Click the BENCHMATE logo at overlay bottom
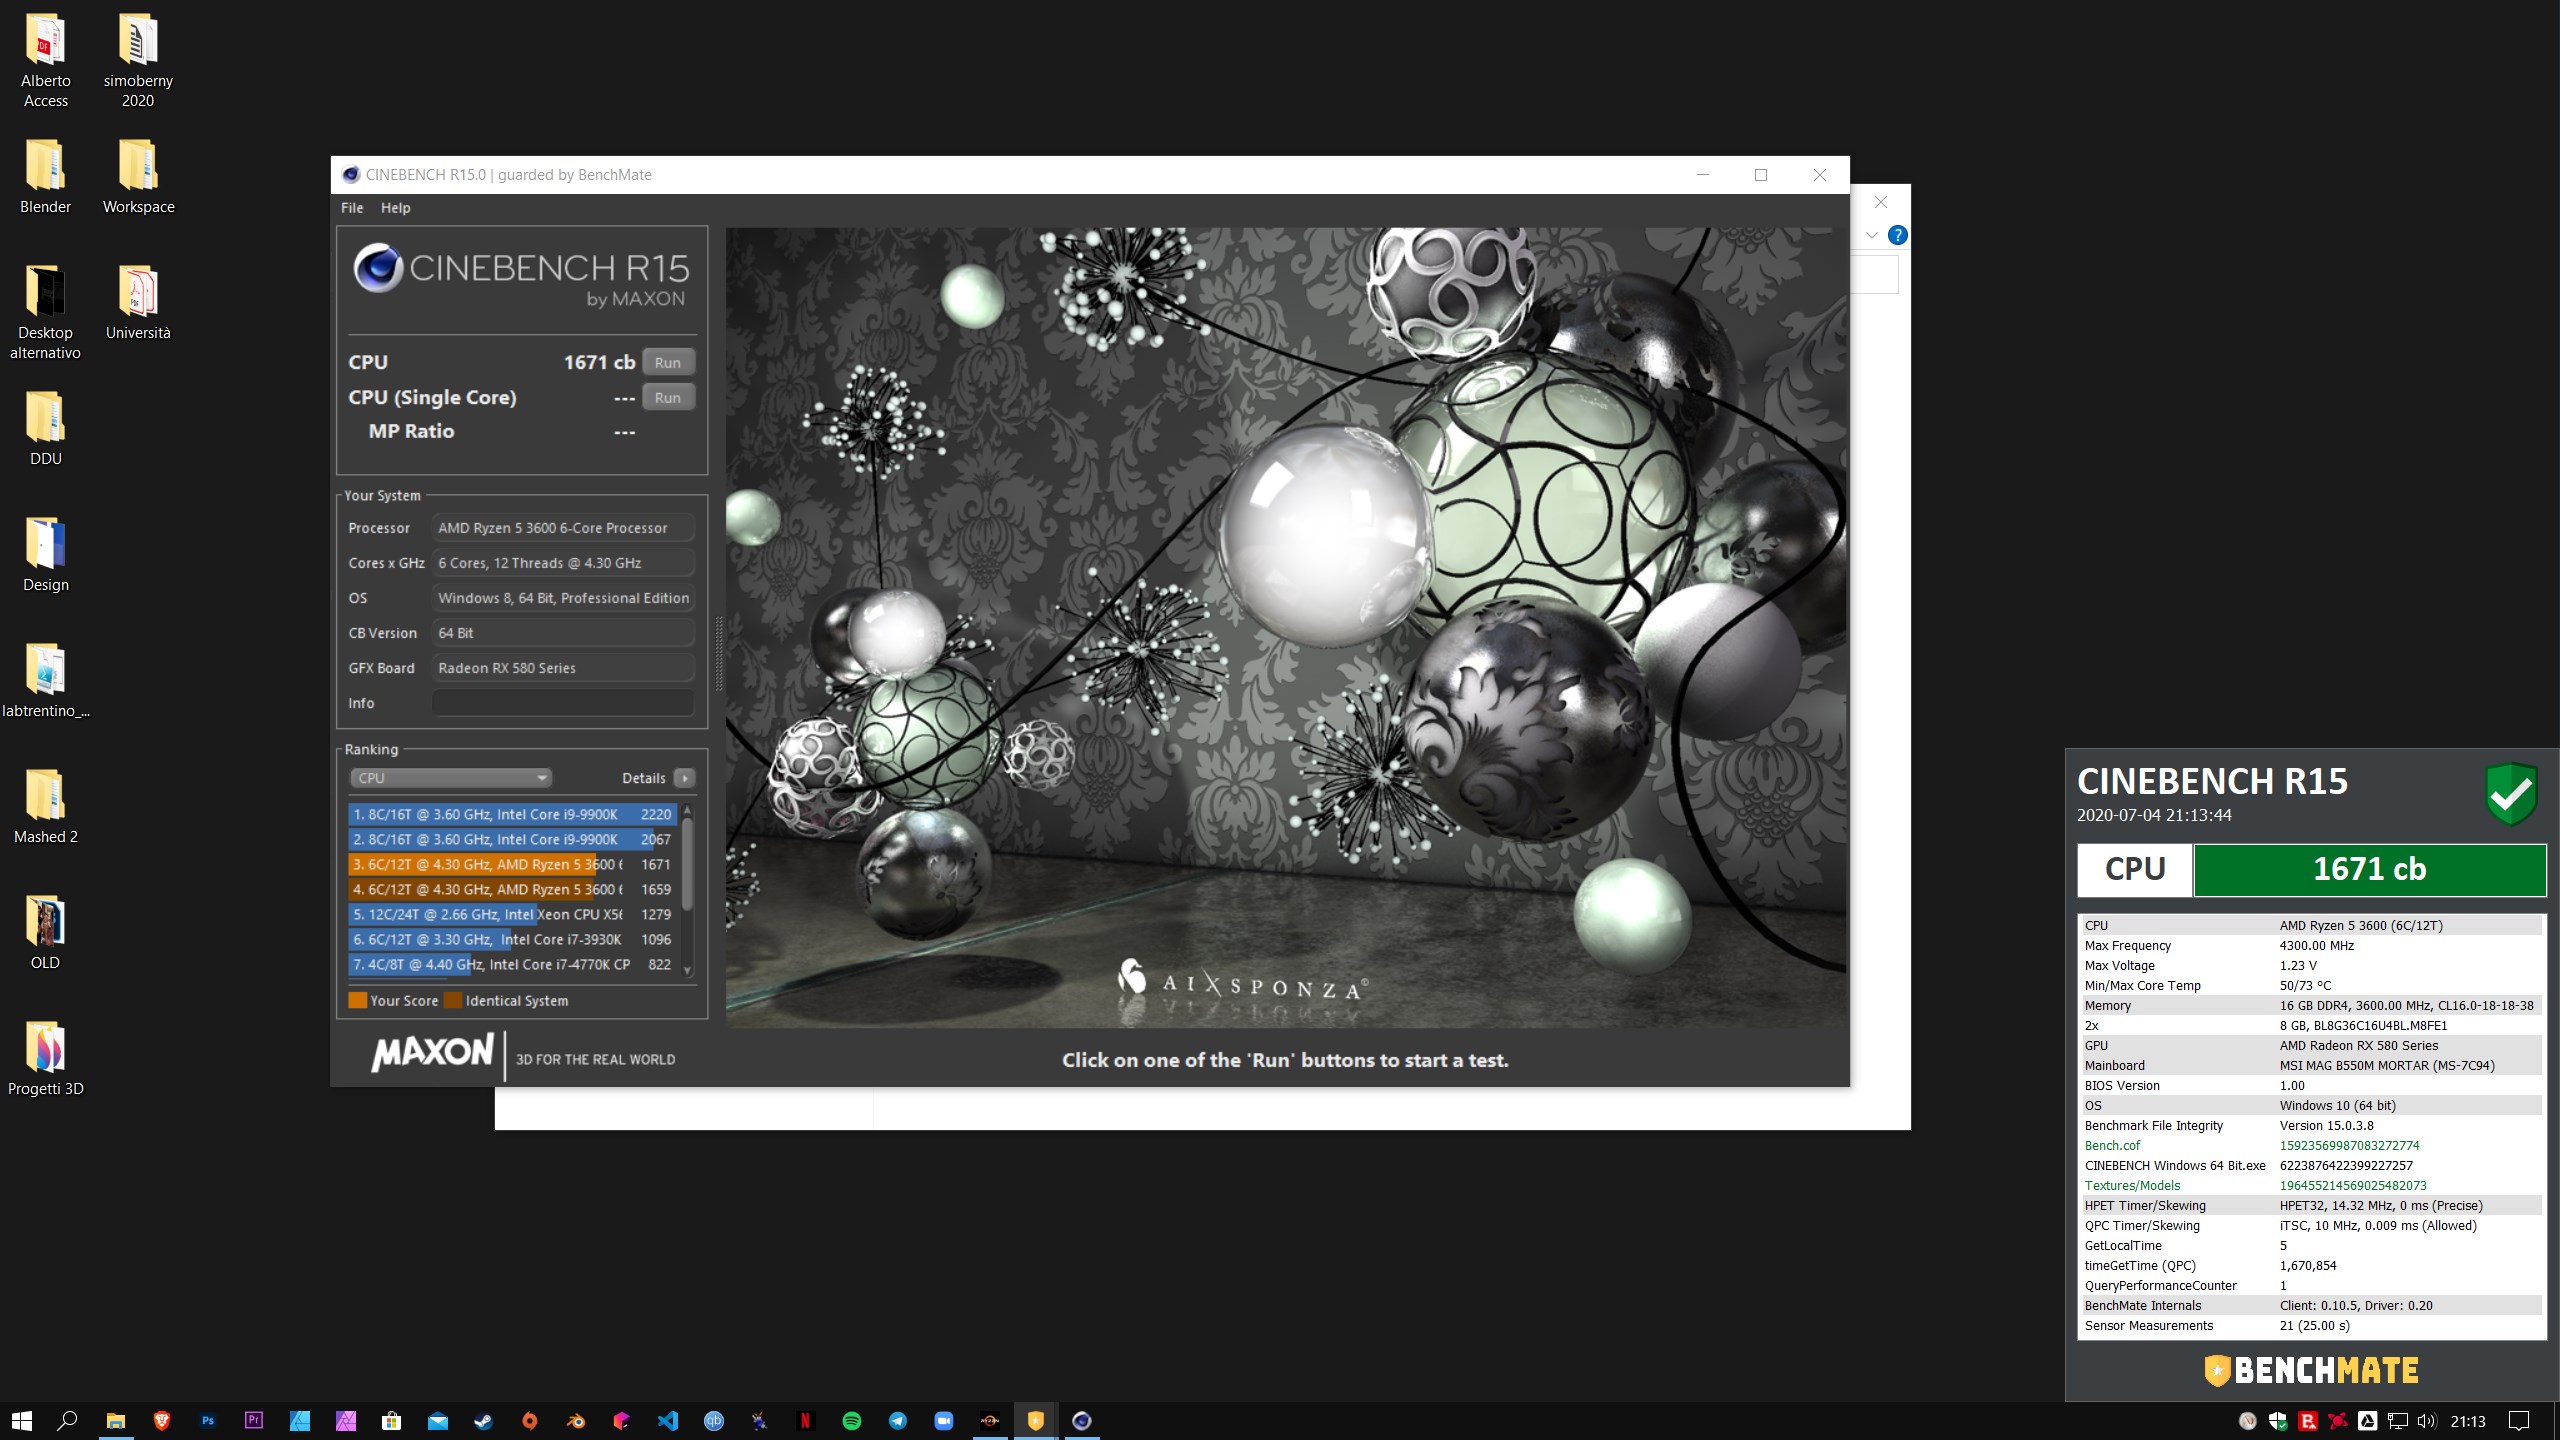 click(2311, 1370)
